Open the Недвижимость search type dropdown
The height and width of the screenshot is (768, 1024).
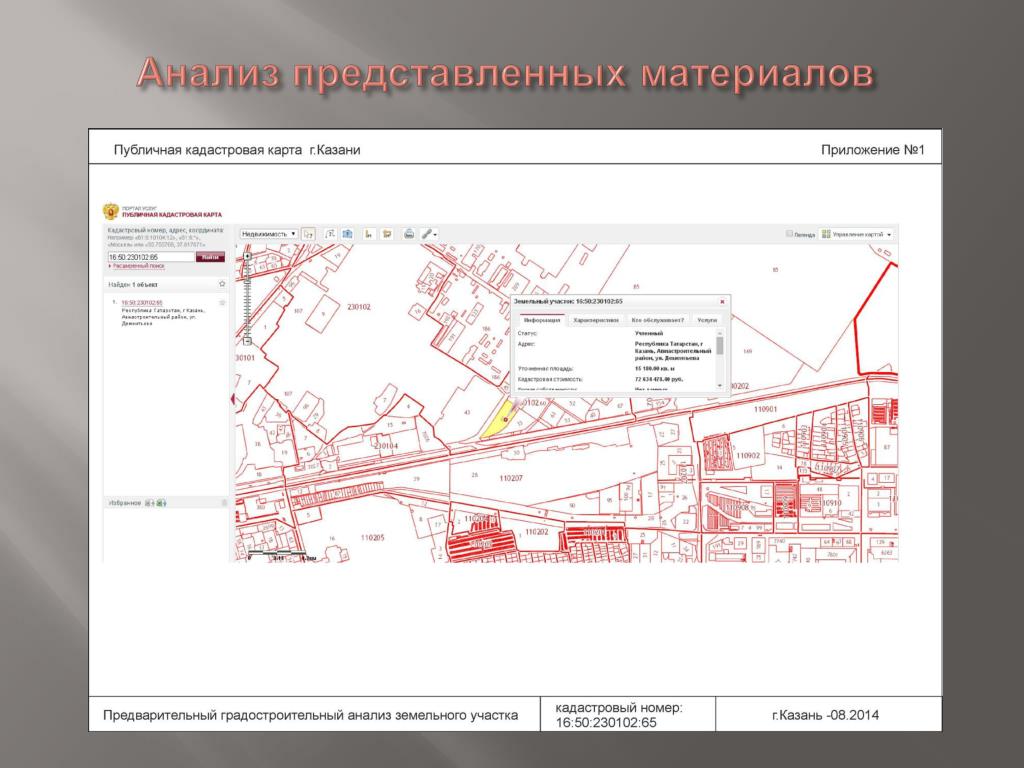(x=269, y=234)
